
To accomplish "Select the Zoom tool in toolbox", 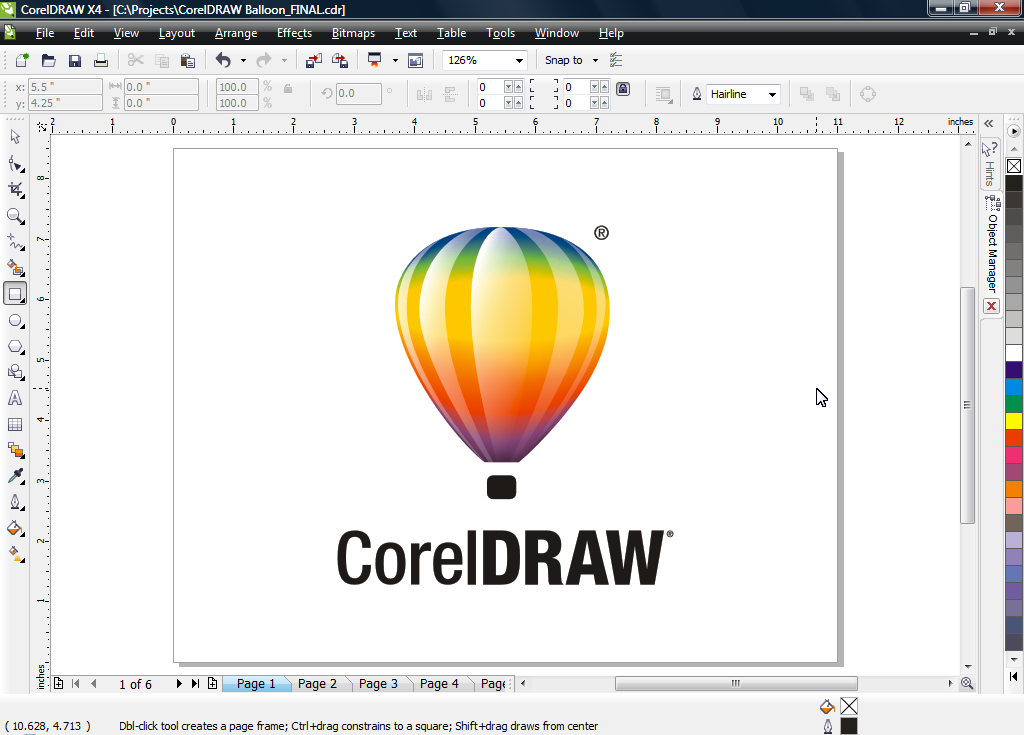I will (15, 216).
